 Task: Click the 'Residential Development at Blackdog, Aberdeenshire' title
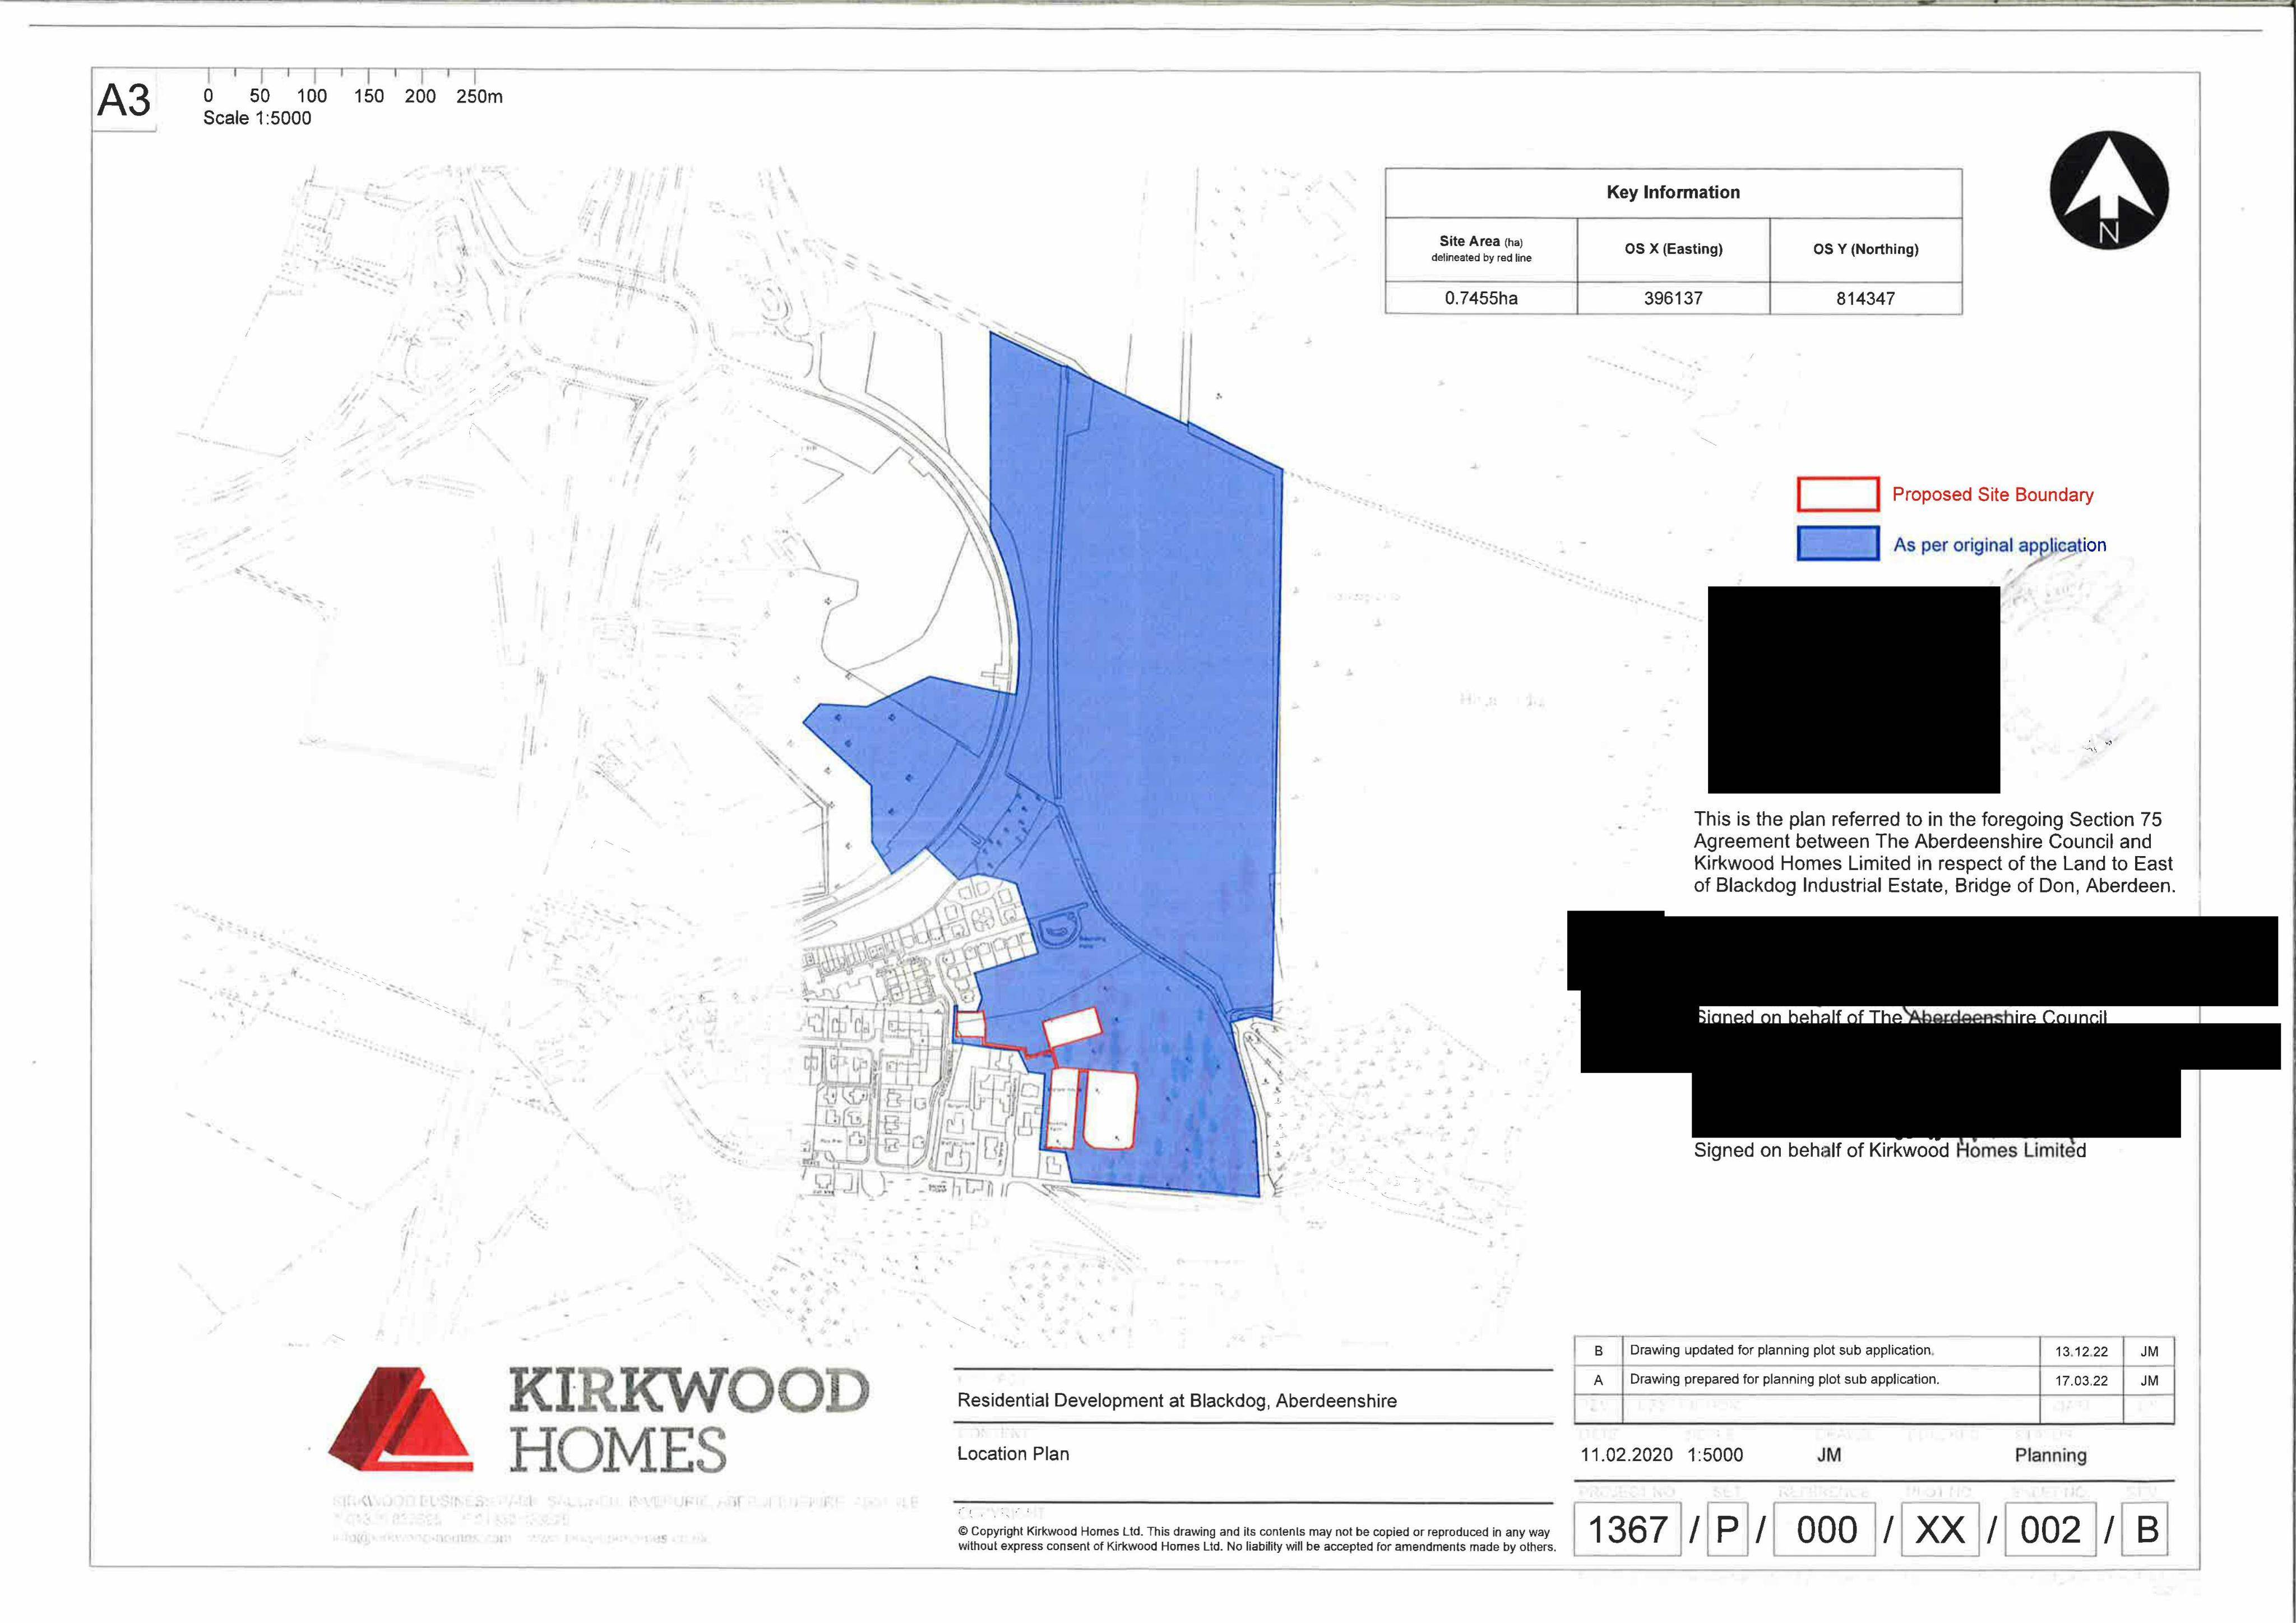tap(1177, 1401)
